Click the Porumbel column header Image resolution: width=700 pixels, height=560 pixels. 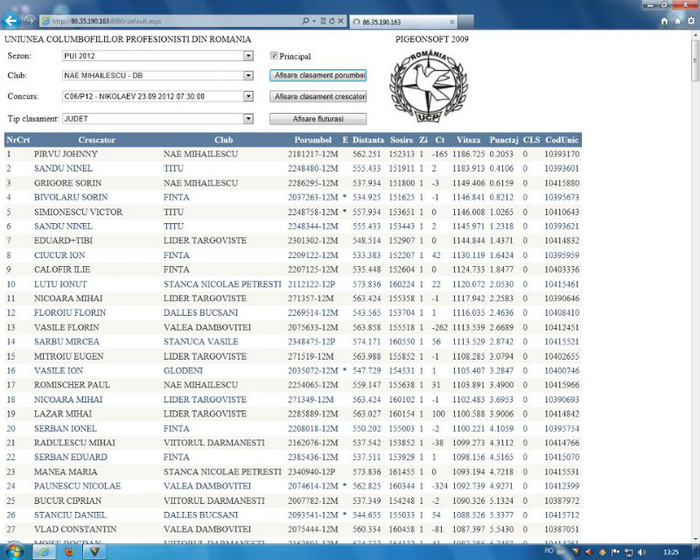(312, 140)
